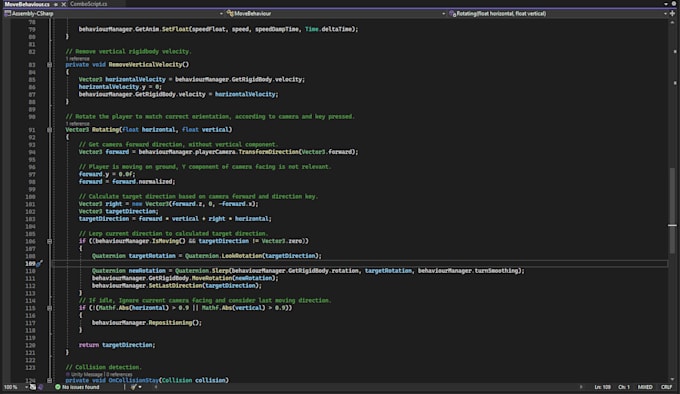Click the SetLastDirection call line

177,286
